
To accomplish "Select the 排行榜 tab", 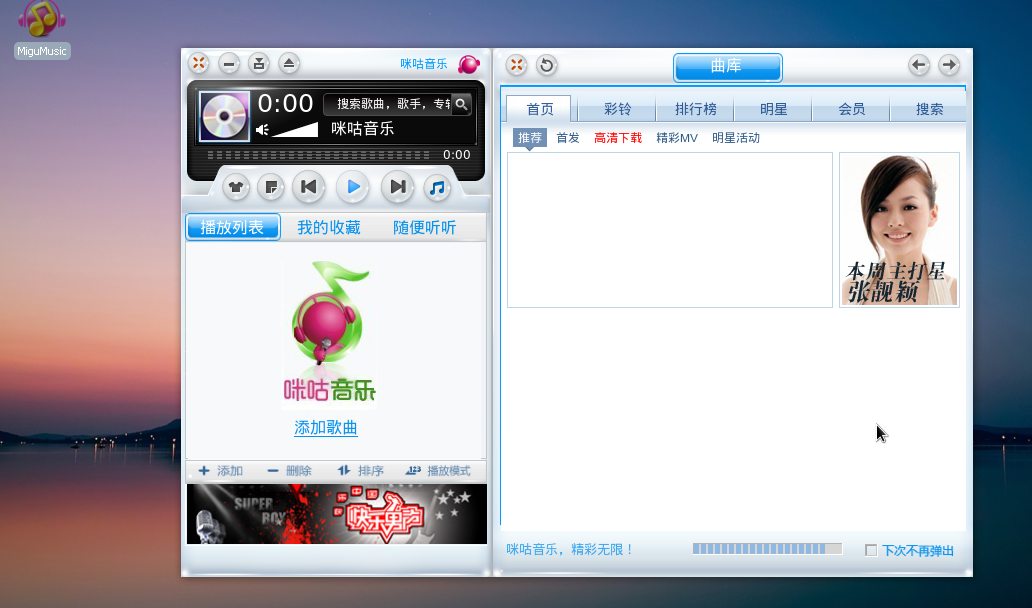I will (x=696, y=109).
